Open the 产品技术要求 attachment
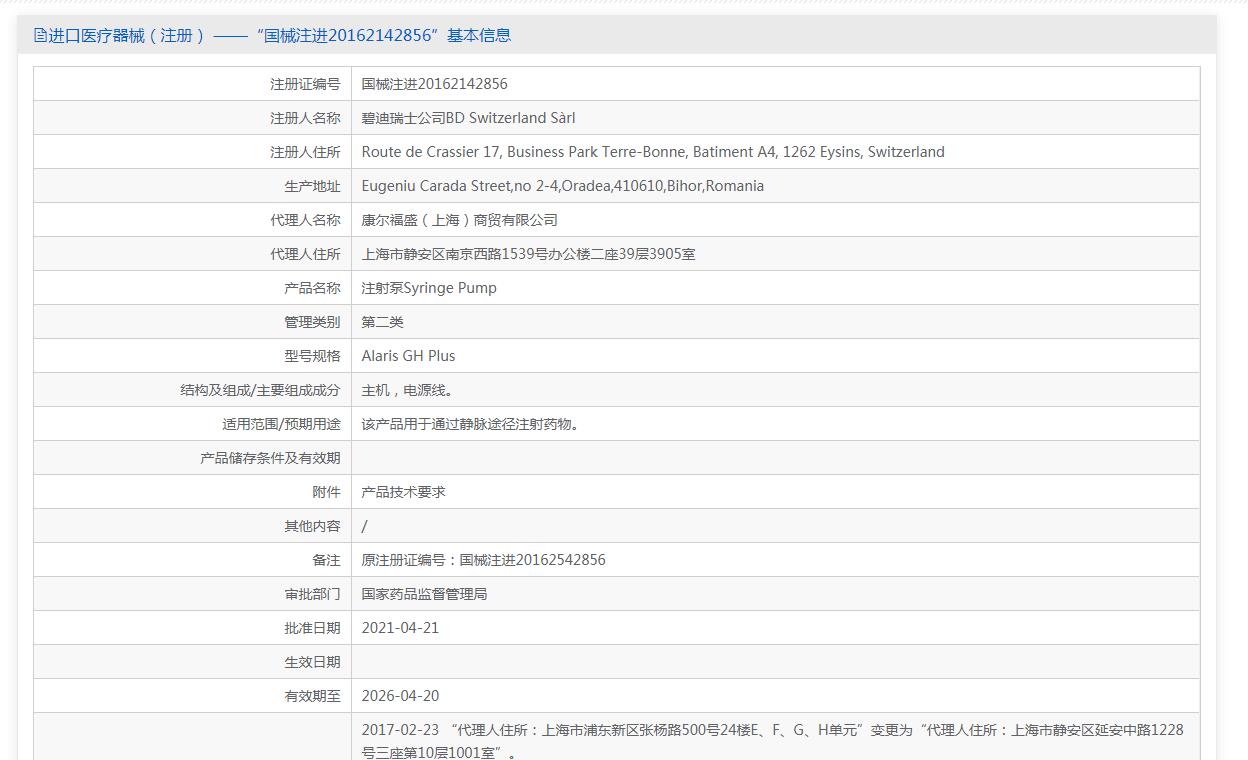The height and width of the screenshot is (760, 1248). point(404,492)
